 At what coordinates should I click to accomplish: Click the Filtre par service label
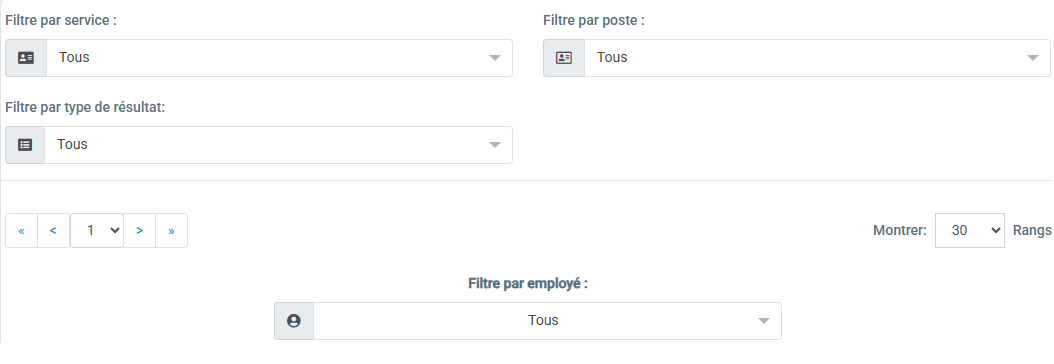tap(60, 20)
